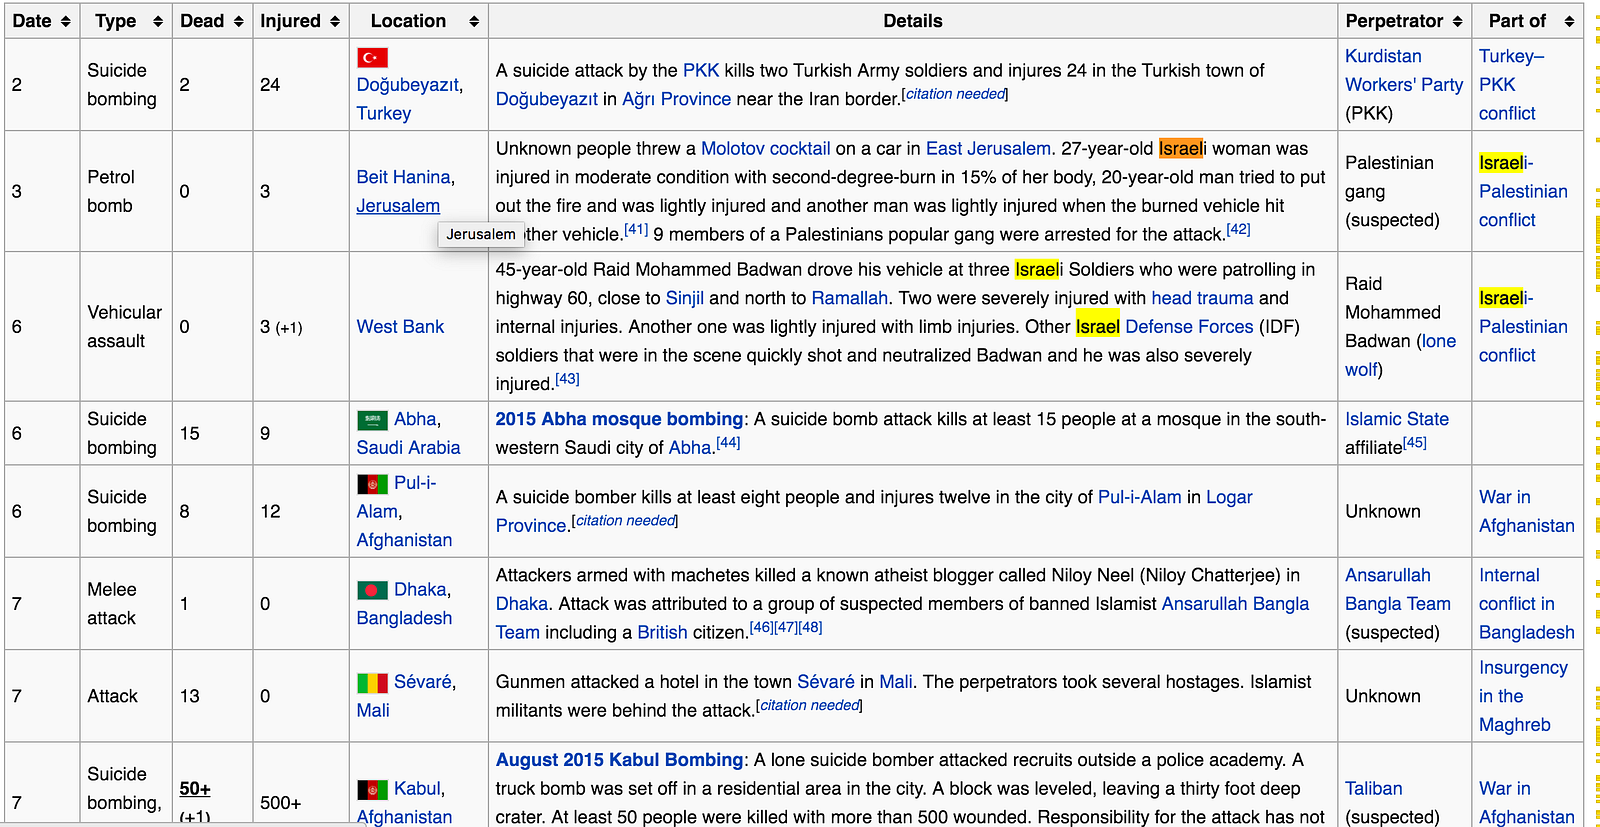Image resolution: width=1600 pixels, height=827 pixels.
Task: Click citation needed in Sévaré row
Action: [809, 705]
